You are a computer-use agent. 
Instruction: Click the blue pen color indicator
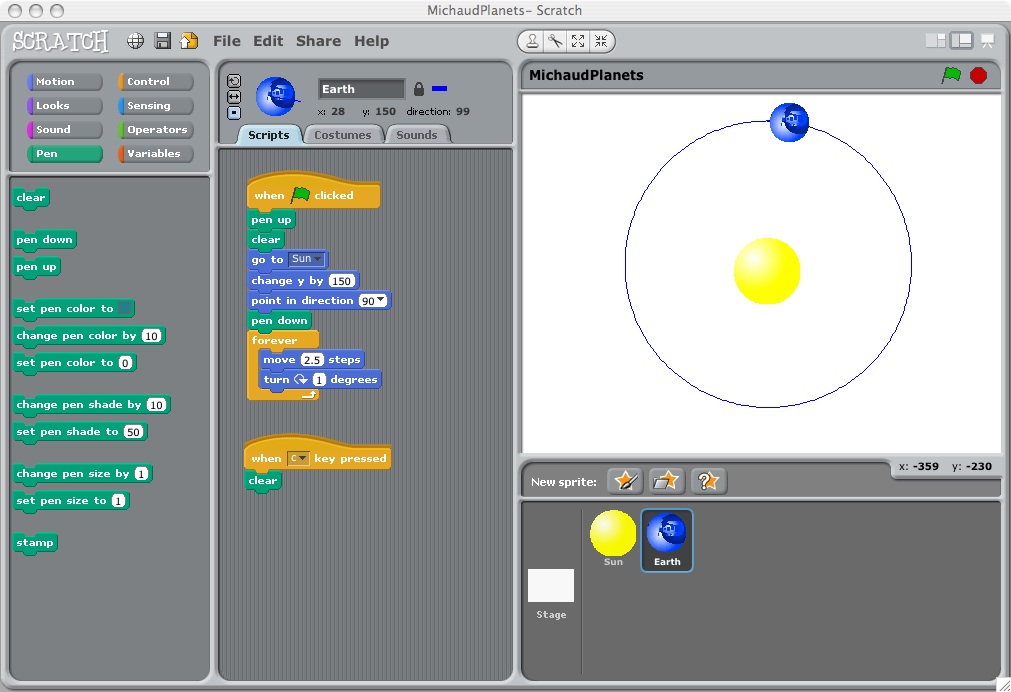(440, 89)
